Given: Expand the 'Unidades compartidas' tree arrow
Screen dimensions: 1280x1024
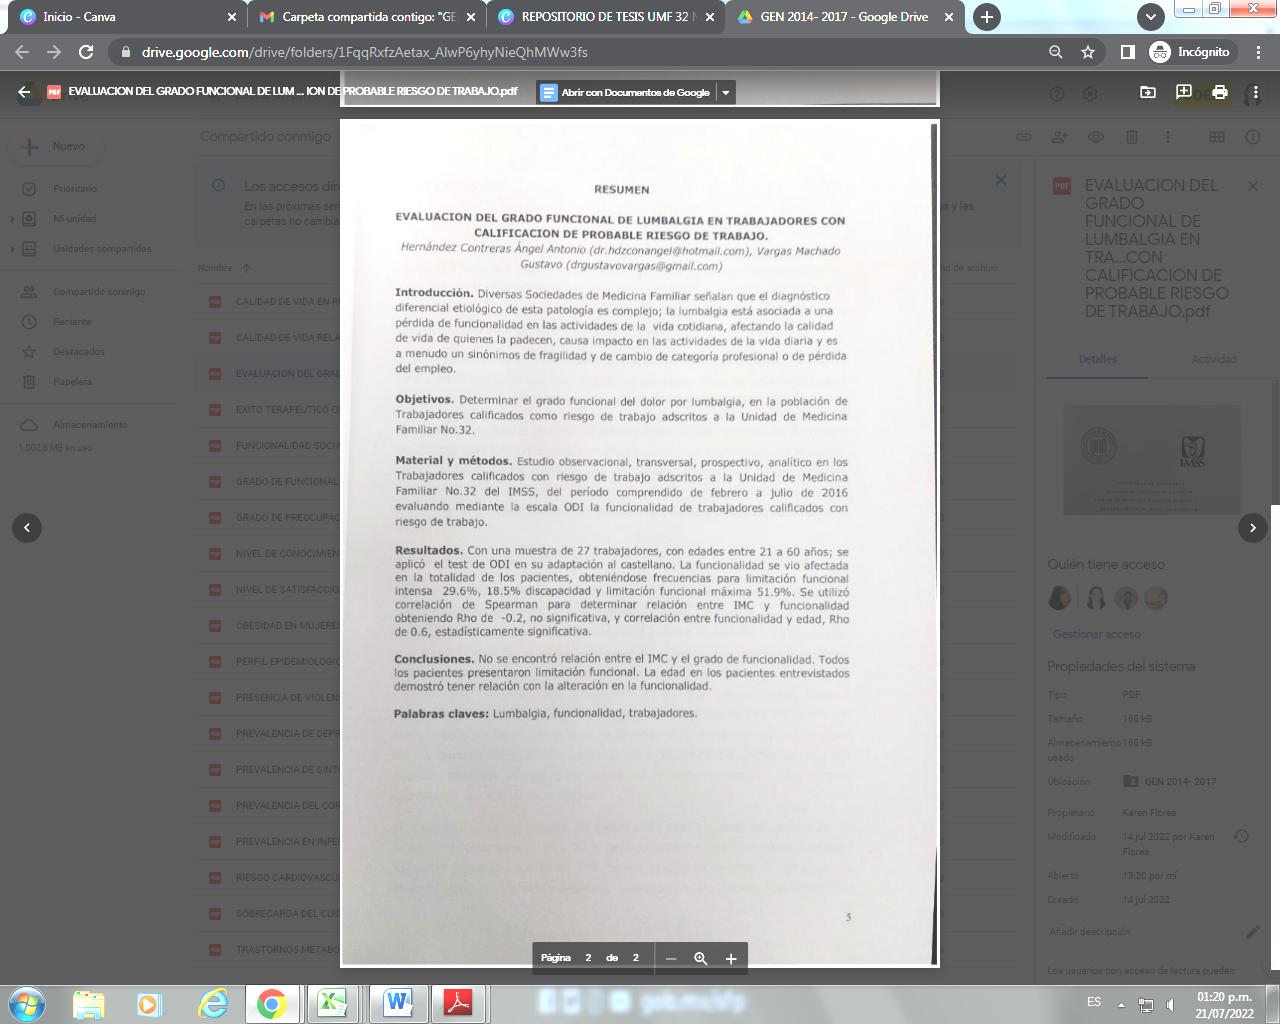Looking at the screenshot, I should [12, 249].
